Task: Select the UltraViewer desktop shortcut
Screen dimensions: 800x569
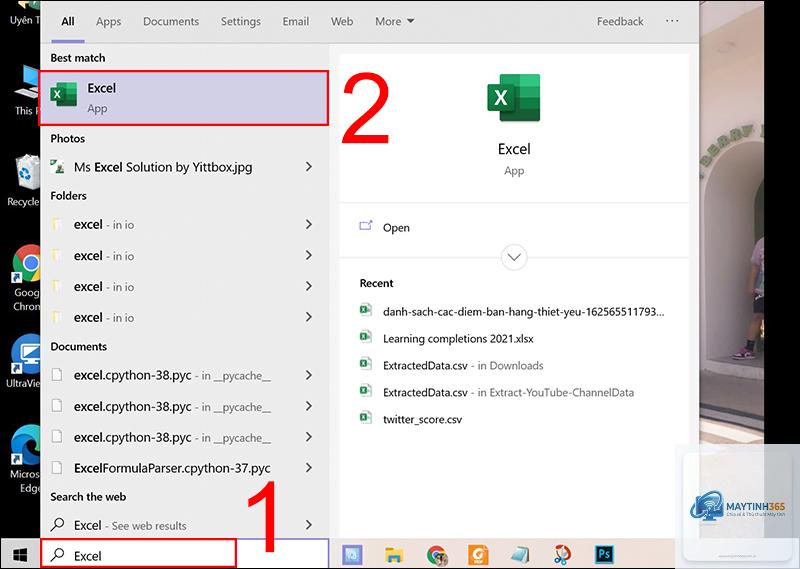Action: pos(26,361)
